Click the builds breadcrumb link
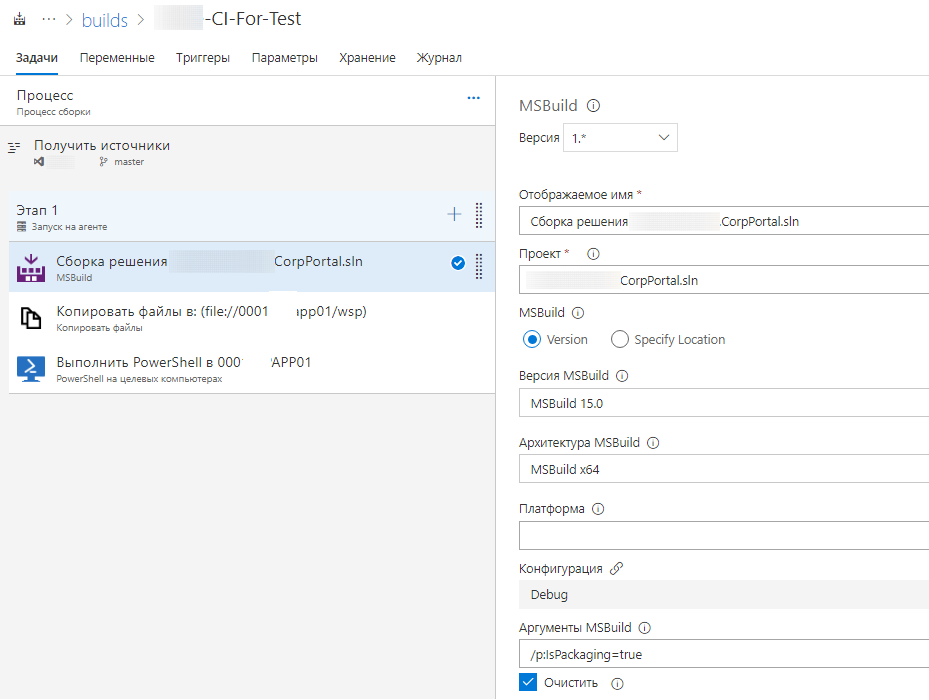This screenshot has width=929, height=700. click(104, 20)
